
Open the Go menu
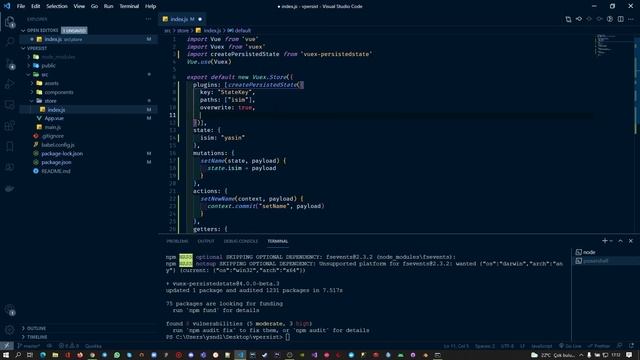94,6
